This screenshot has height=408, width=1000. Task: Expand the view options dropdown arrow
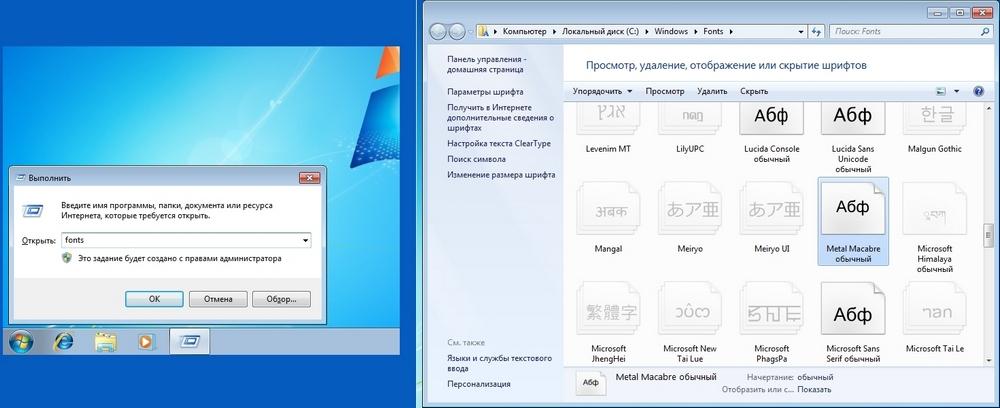click(957, 91)
